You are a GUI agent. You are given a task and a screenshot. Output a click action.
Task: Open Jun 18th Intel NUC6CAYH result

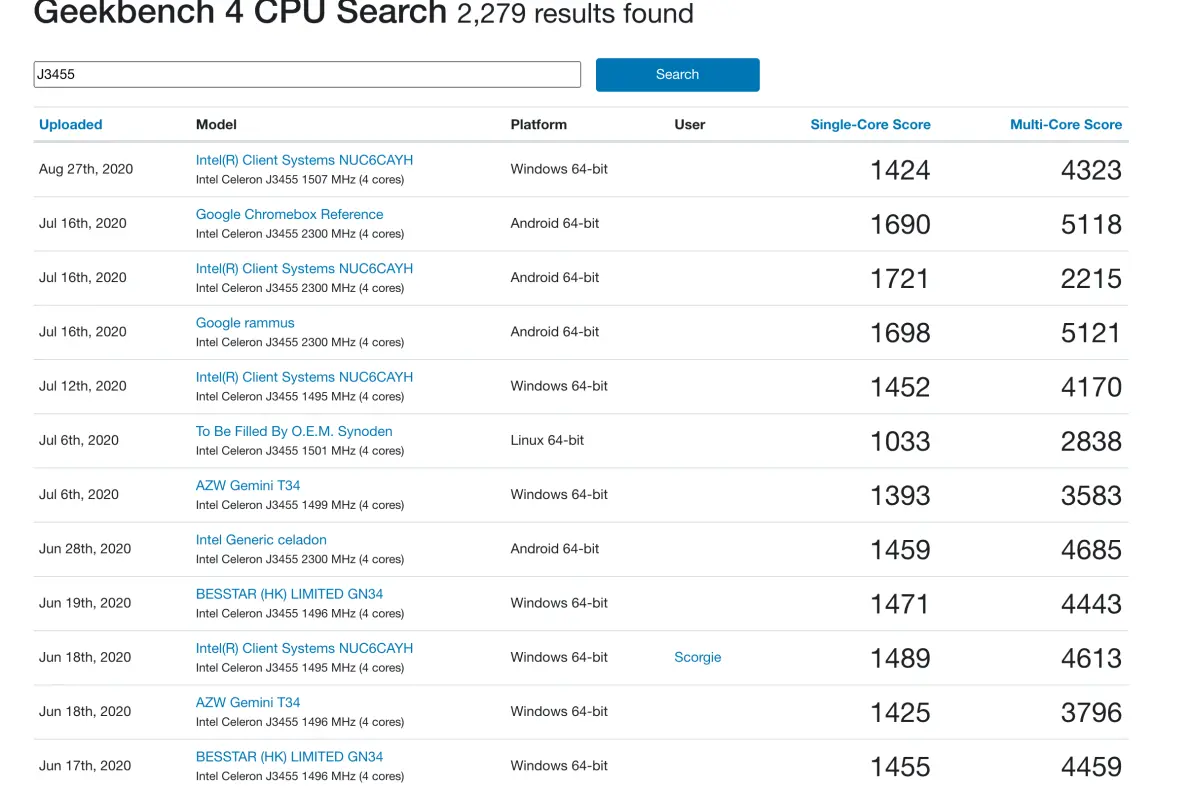(304, 649)
